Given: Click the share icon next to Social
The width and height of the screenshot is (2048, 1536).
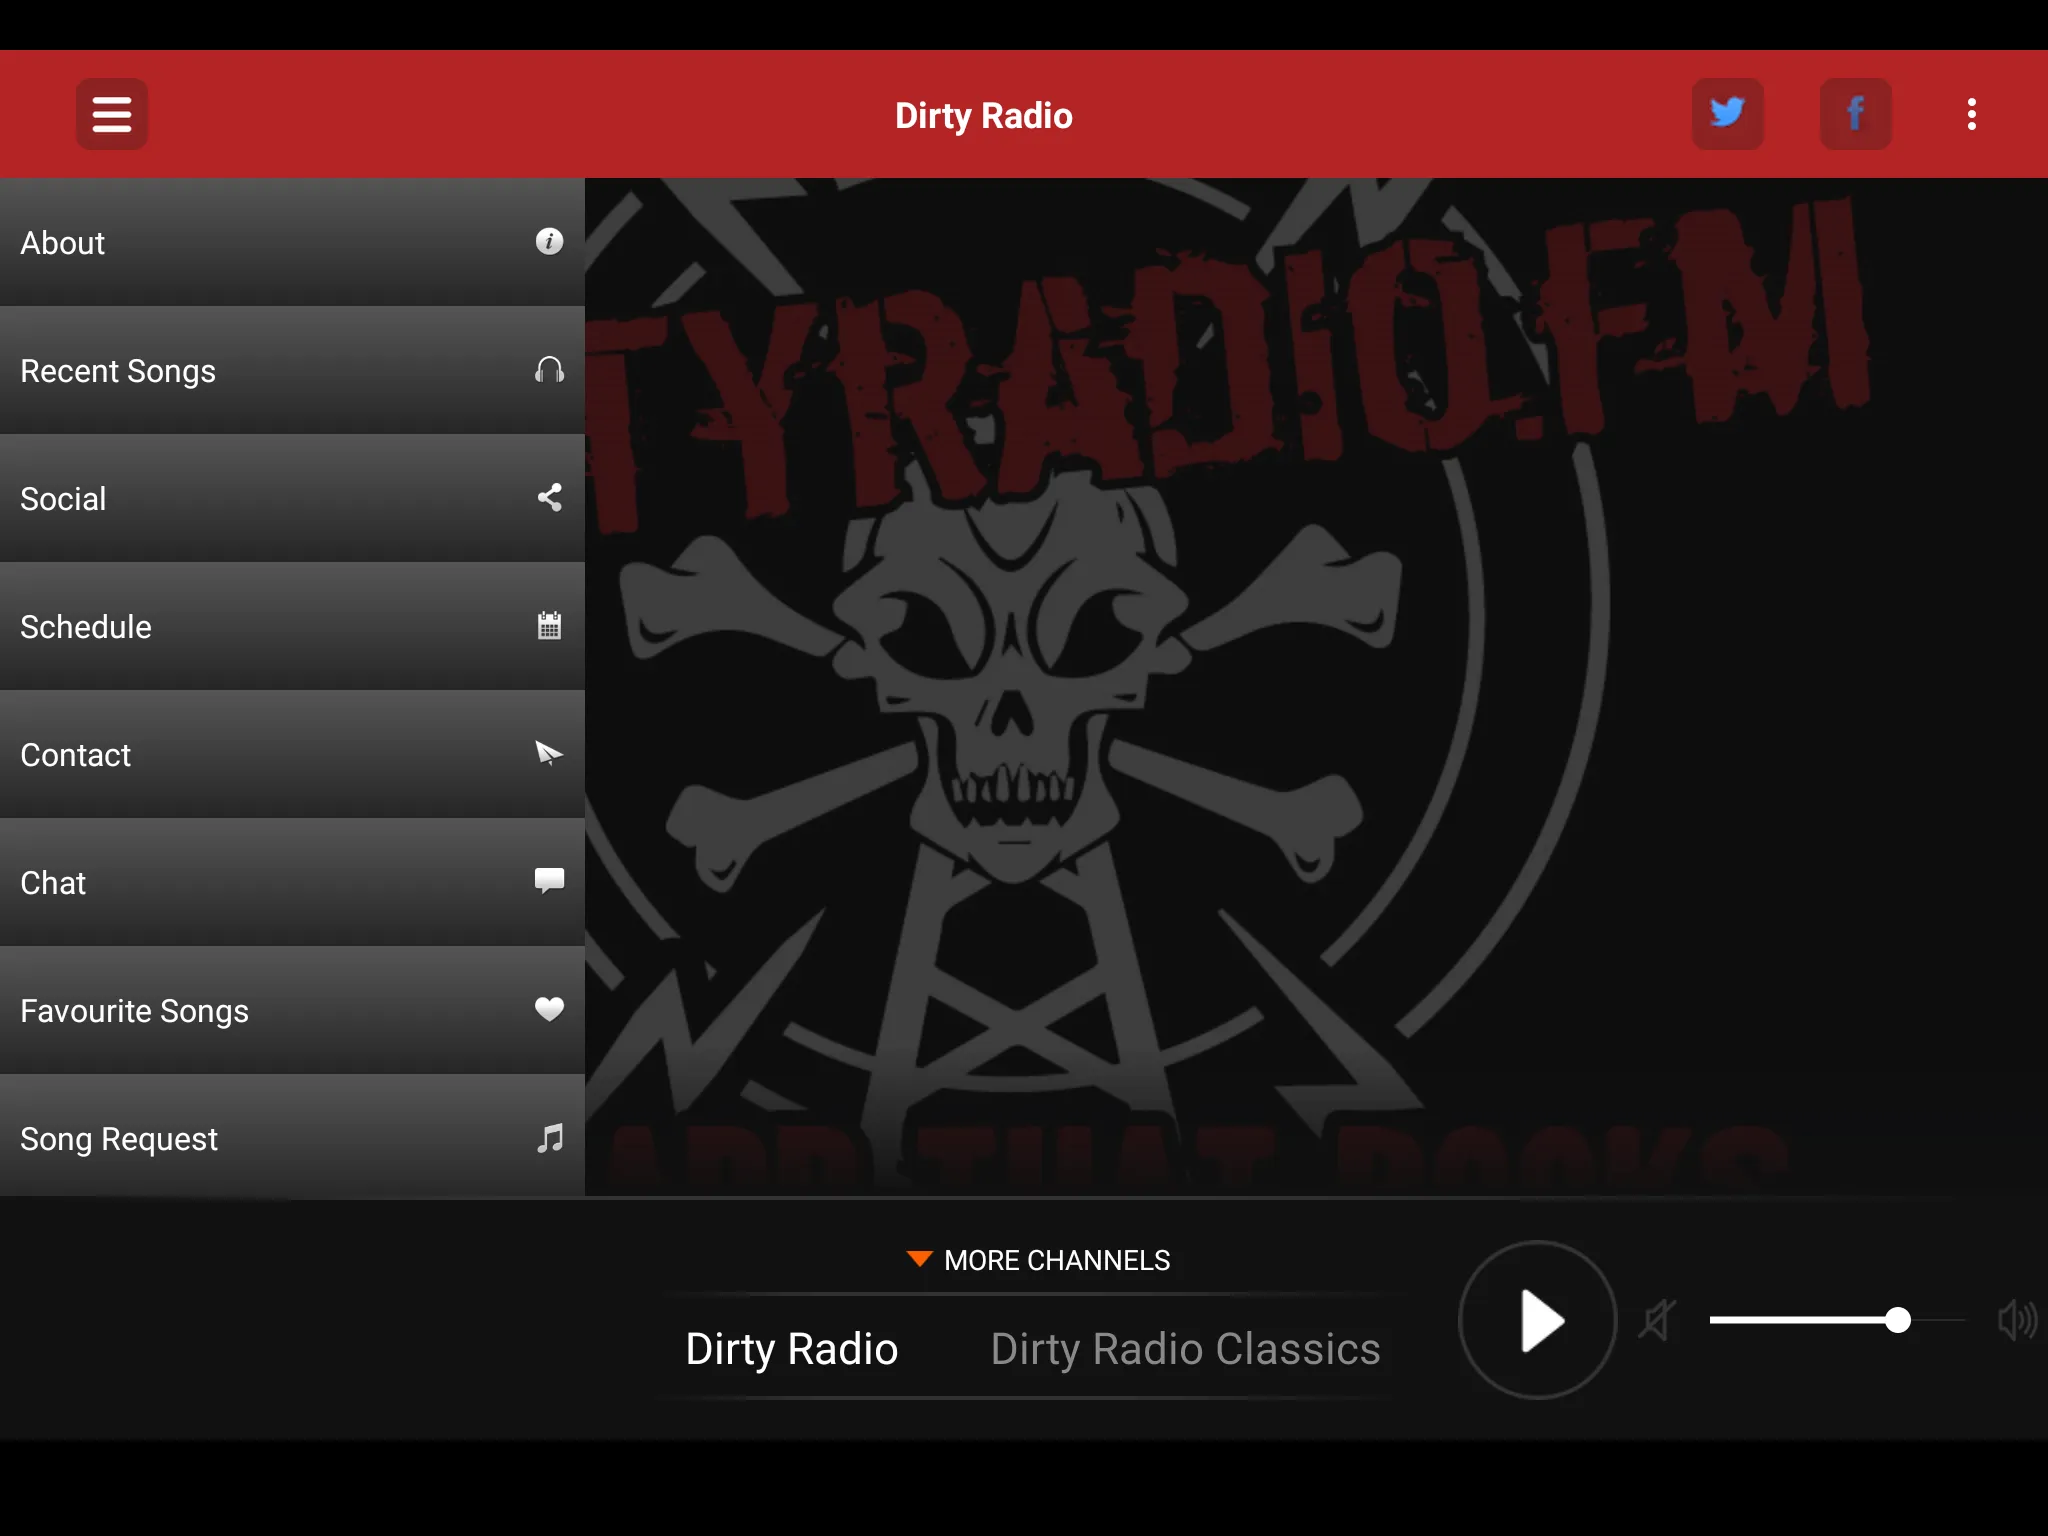Looking at the screenshot, I should 548,497.
